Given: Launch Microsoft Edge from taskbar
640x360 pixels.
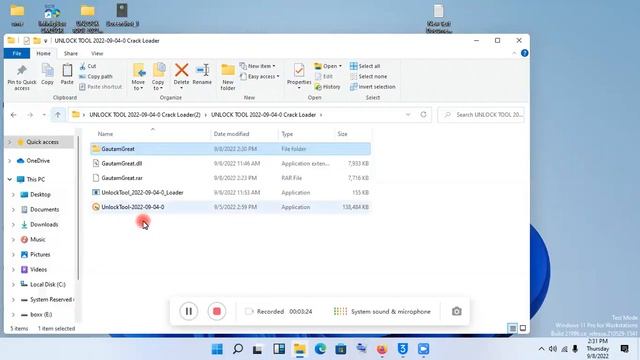Looking at the screenshot, I should tap(320, 349).
